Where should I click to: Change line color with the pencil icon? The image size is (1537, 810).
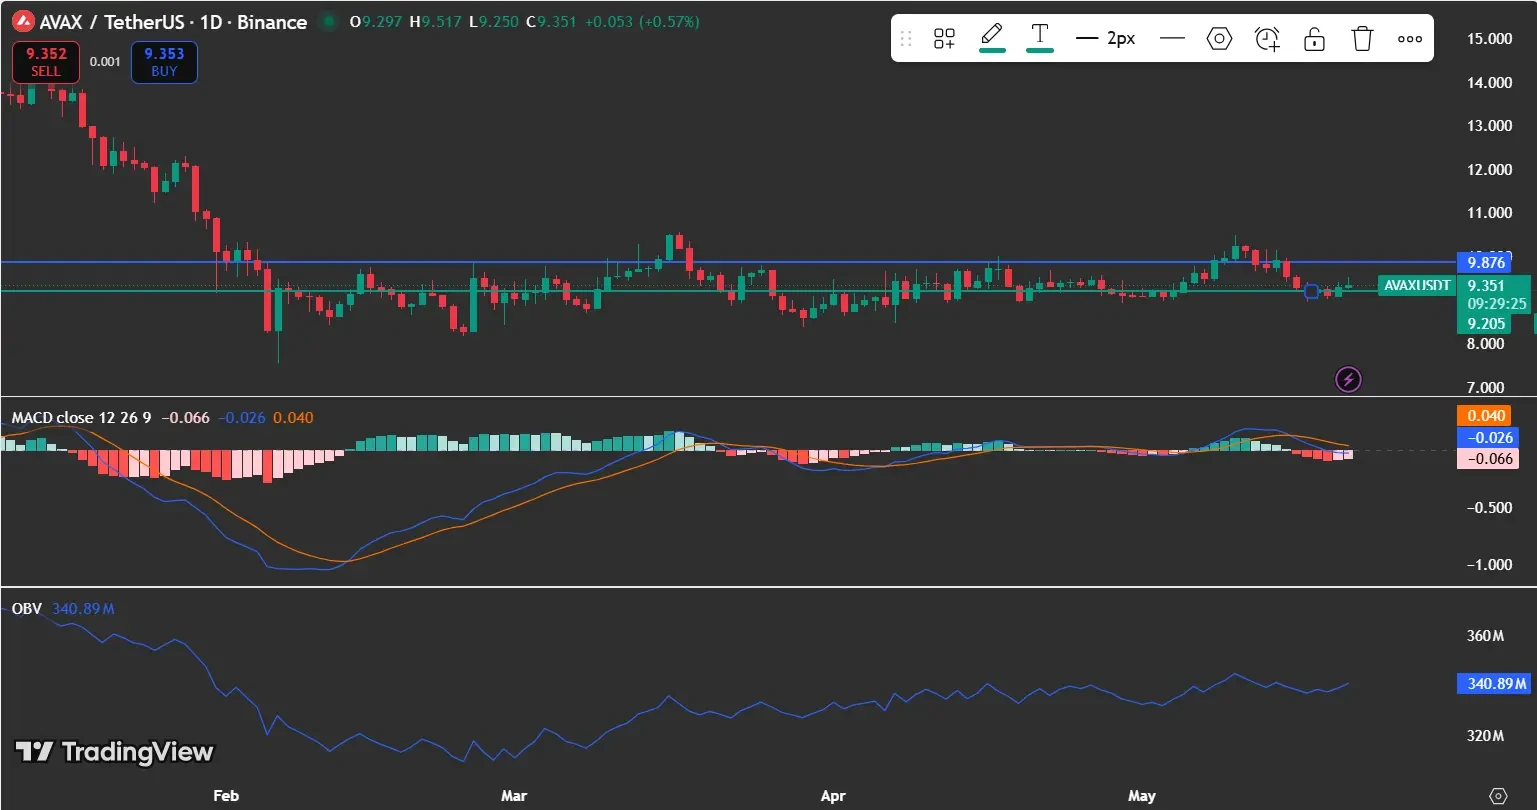point(992,38)
